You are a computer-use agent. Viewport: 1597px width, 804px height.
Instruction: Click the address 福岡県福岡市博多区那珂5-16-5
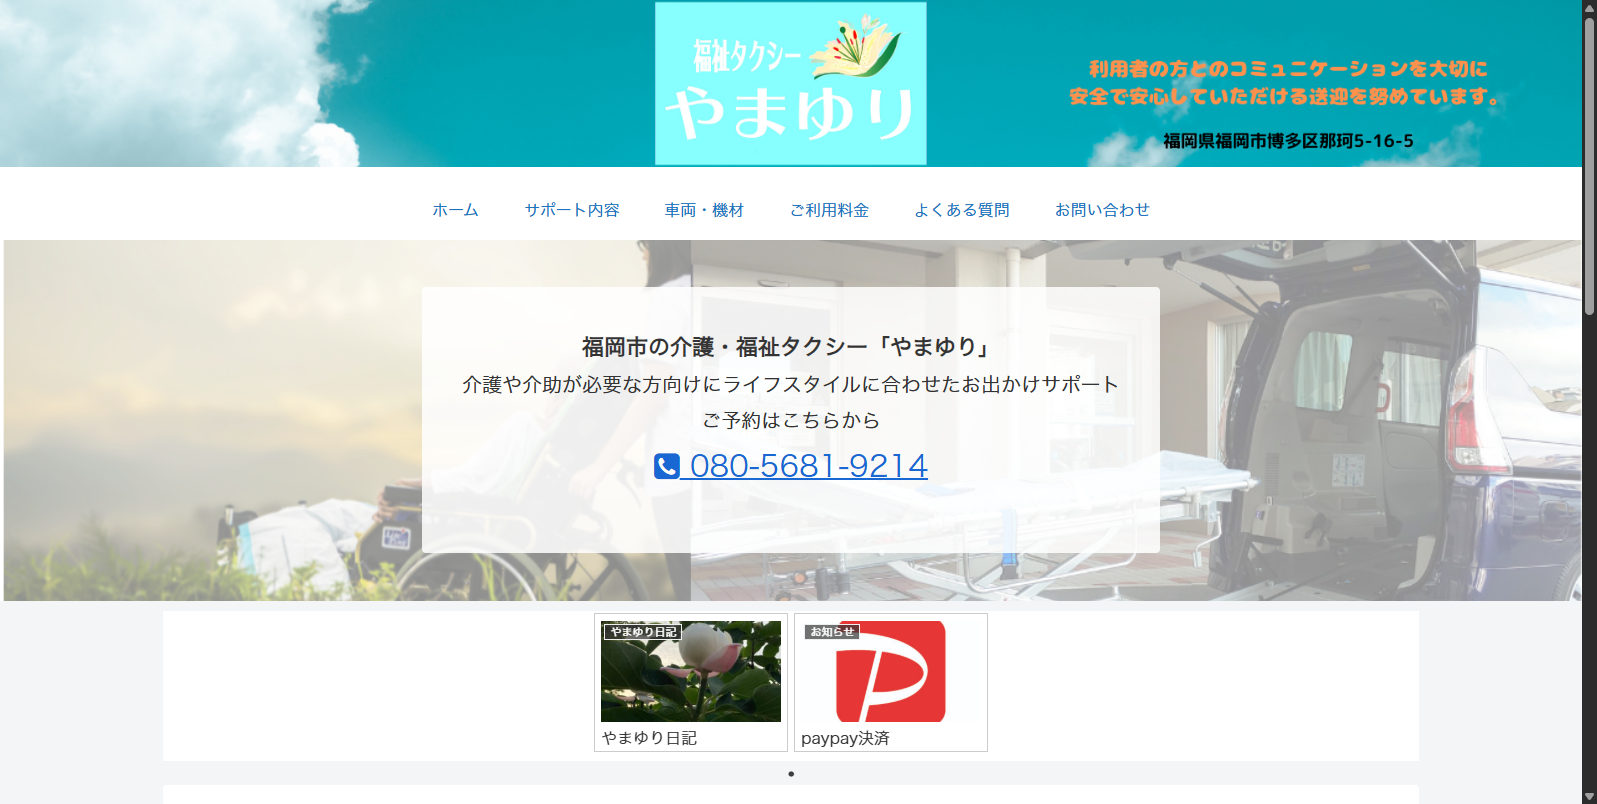[x=1288, y=141]
